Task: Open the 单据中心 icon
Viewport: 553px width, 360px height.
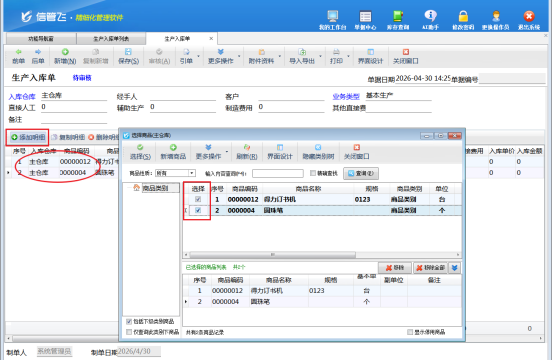Action: click(365, 20)
